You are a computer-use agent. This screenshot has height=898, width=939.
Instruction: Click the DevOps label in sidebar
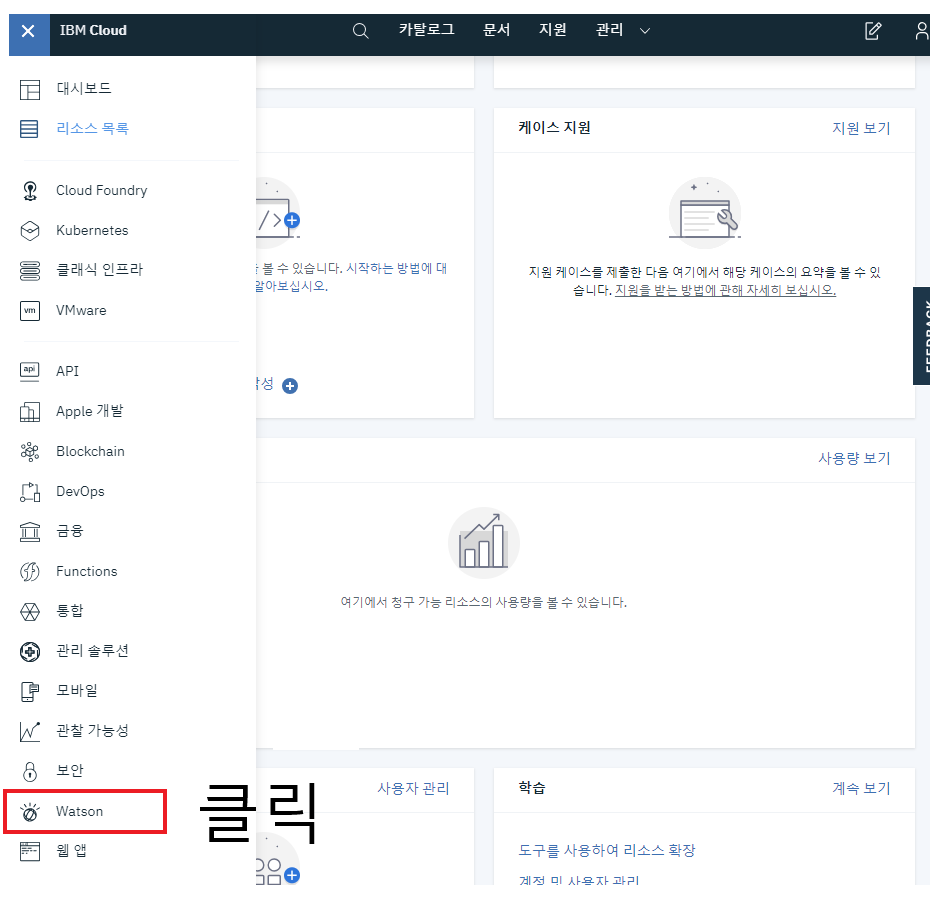pyautogui.click(x=80, y=492)
